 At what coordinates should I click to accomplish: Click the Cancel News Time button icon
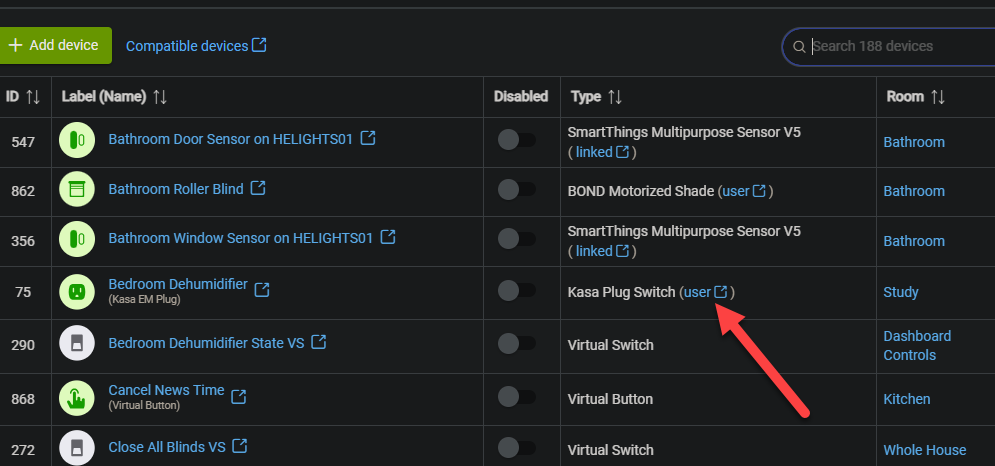[77, 398]
